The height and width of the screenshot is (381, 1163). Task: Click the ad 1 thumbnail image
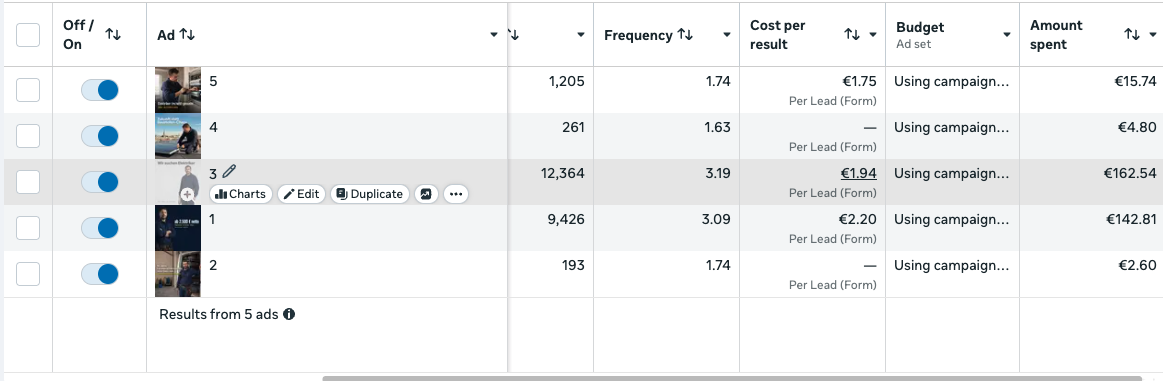coord(178,228)
